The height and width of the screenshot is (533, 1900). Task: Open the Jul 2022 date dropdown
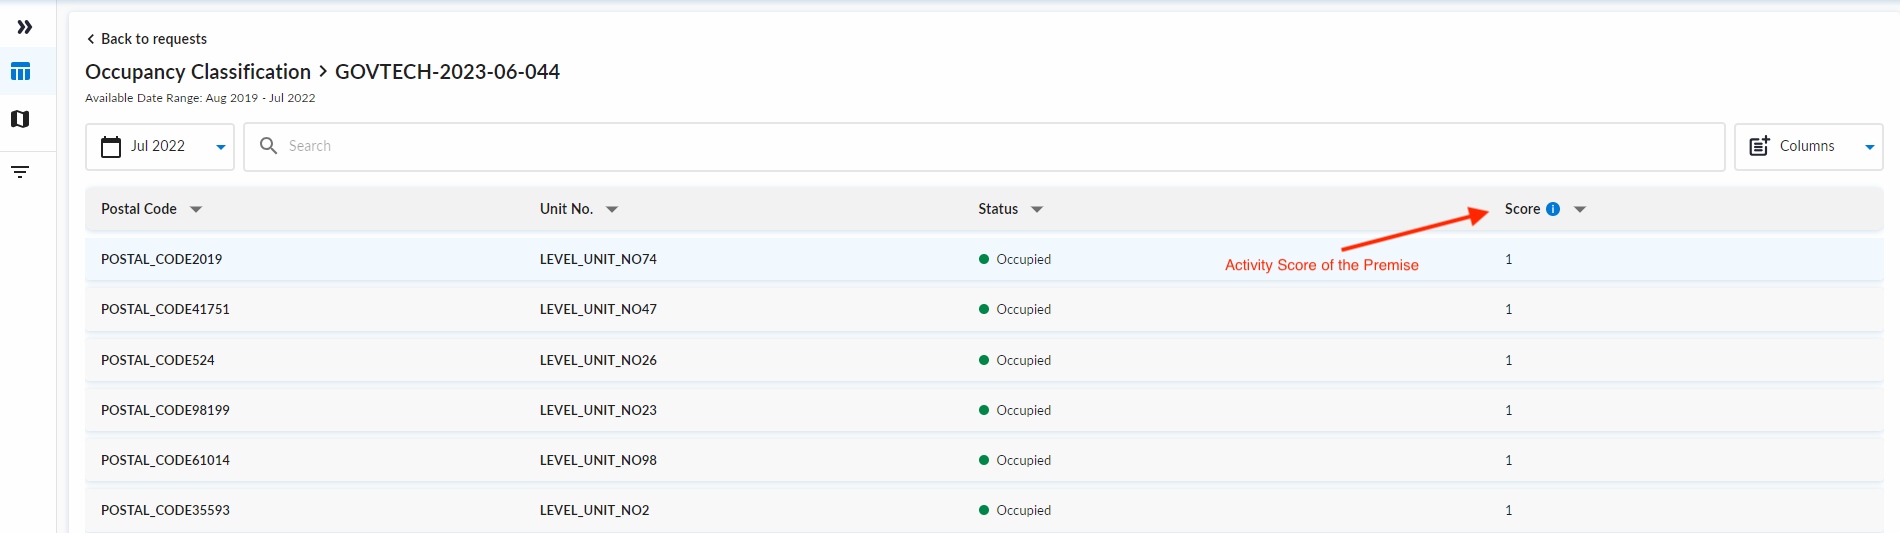pyautogui.click(x=160, y=147)
